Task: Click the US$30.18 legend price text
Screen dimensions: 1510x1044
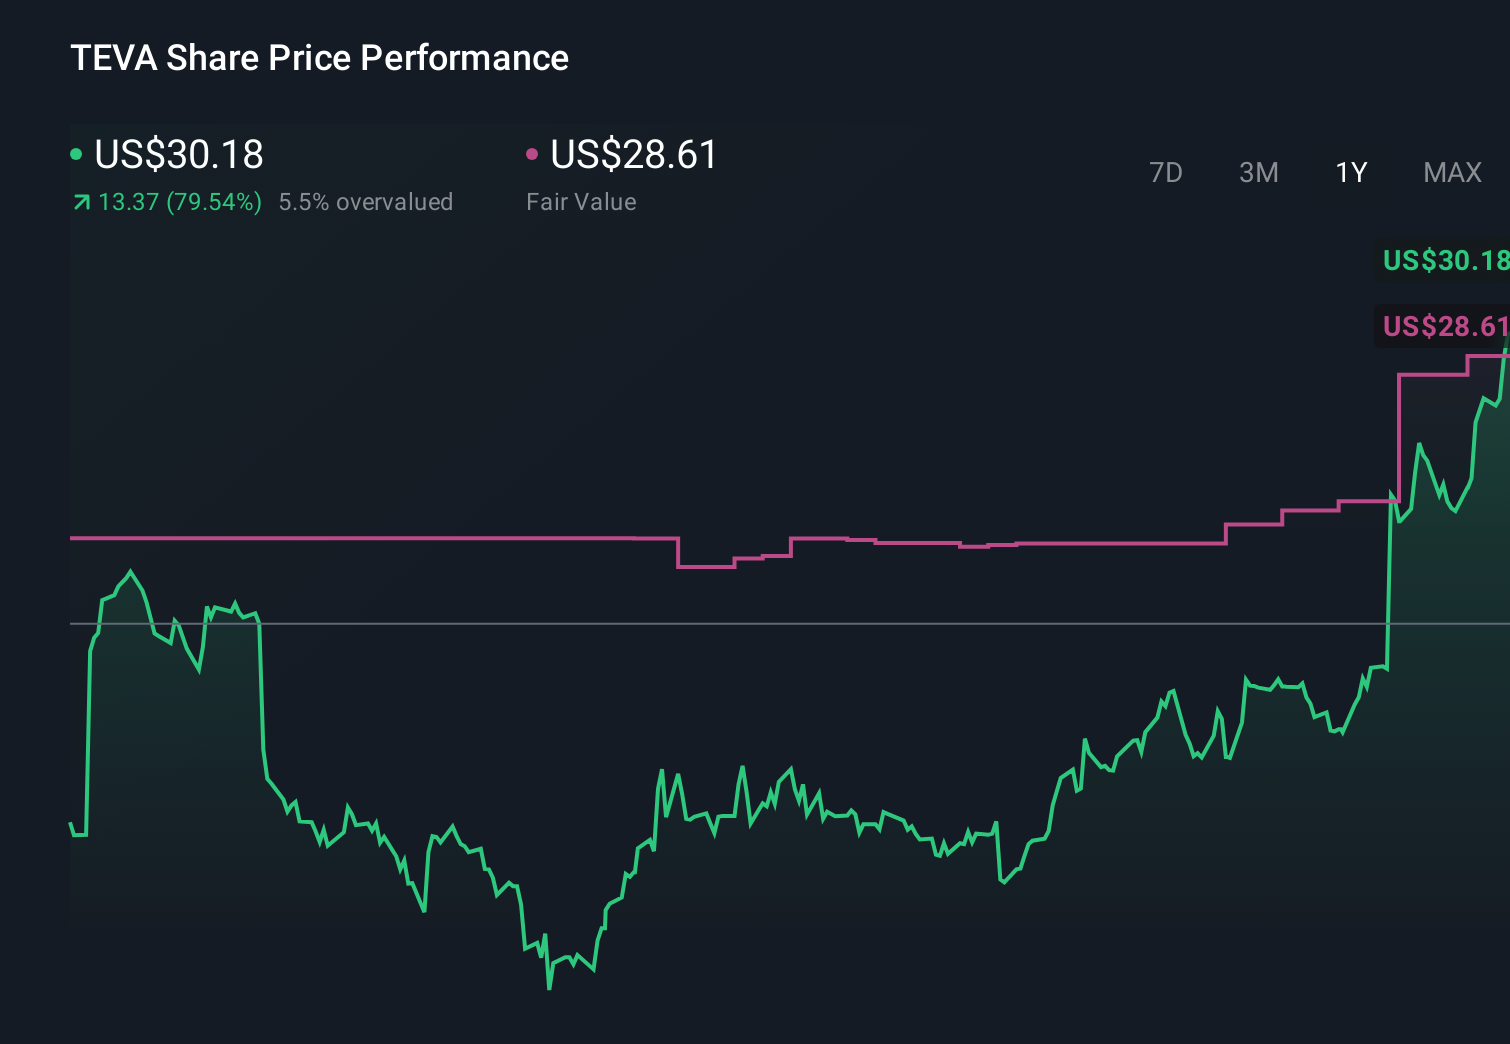Action: click(x=178, y=155)
